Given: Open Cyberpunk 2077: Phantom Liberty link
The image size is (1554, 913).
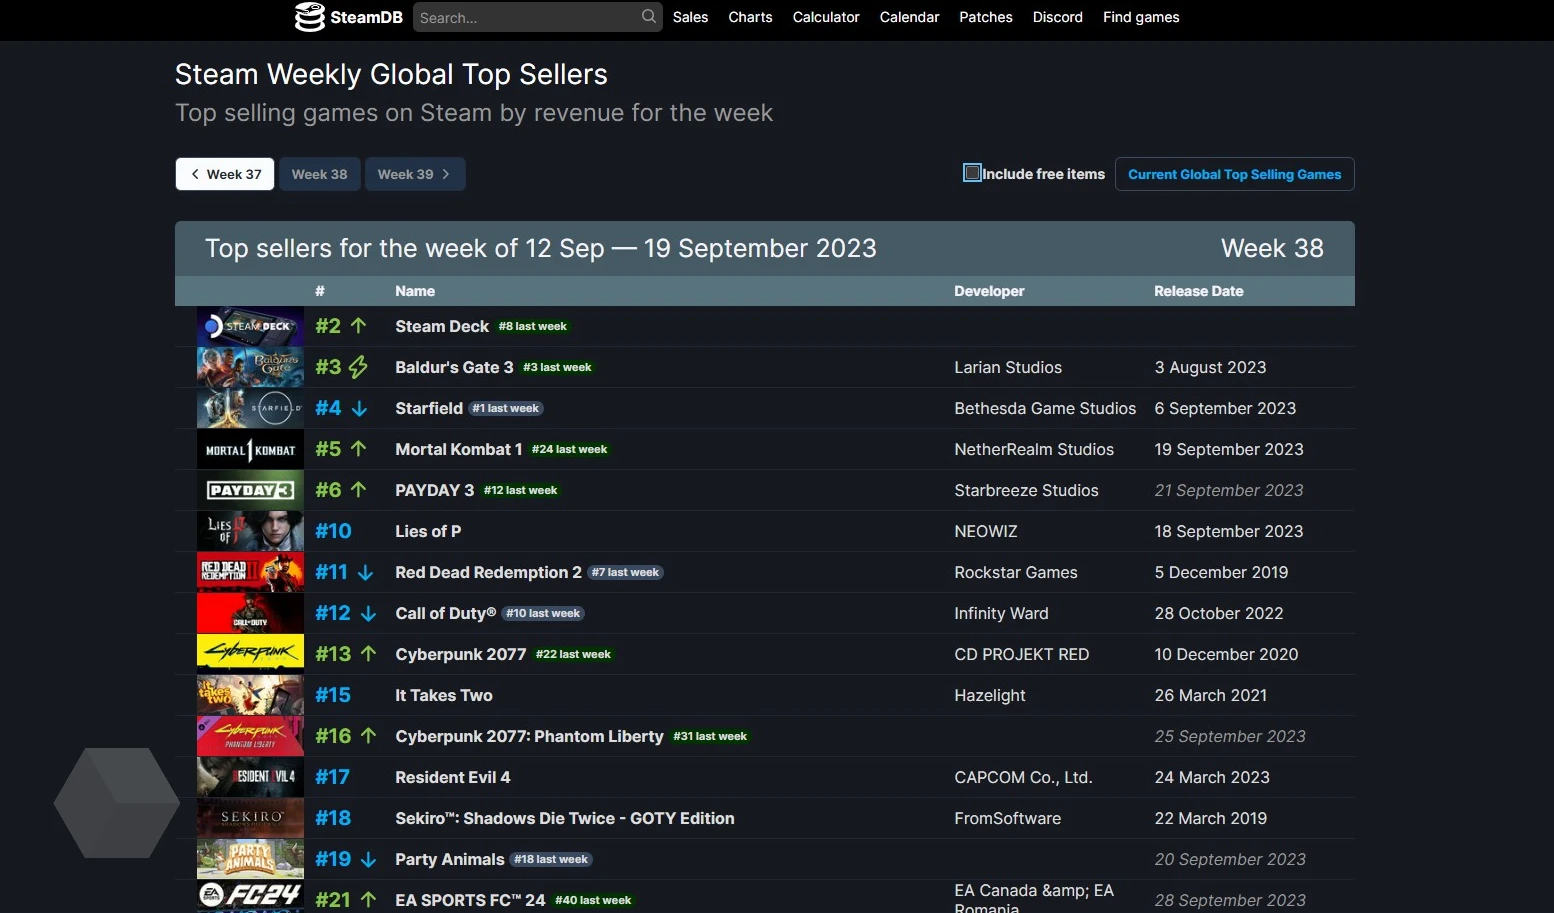Looking at the screenshot, I should 529,736.
